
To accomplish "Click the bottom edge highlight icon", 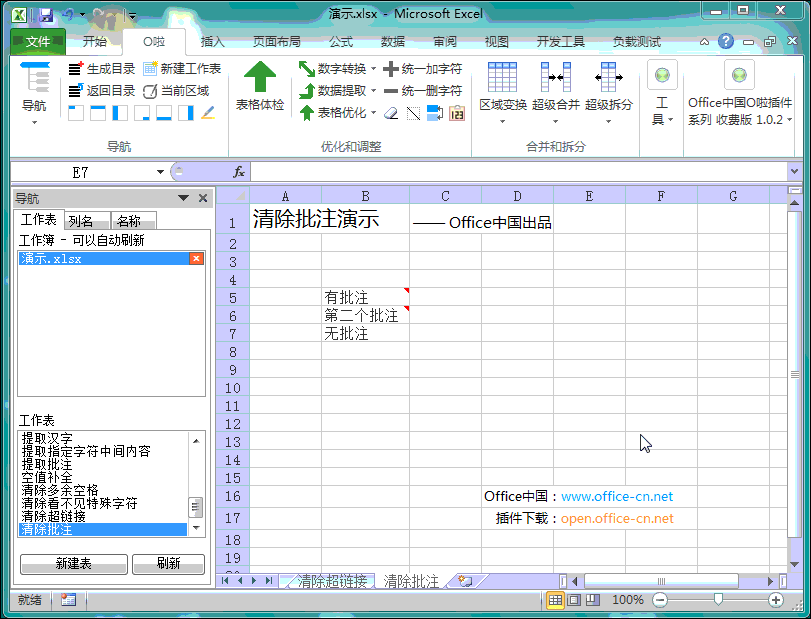I will click(164, 113).
